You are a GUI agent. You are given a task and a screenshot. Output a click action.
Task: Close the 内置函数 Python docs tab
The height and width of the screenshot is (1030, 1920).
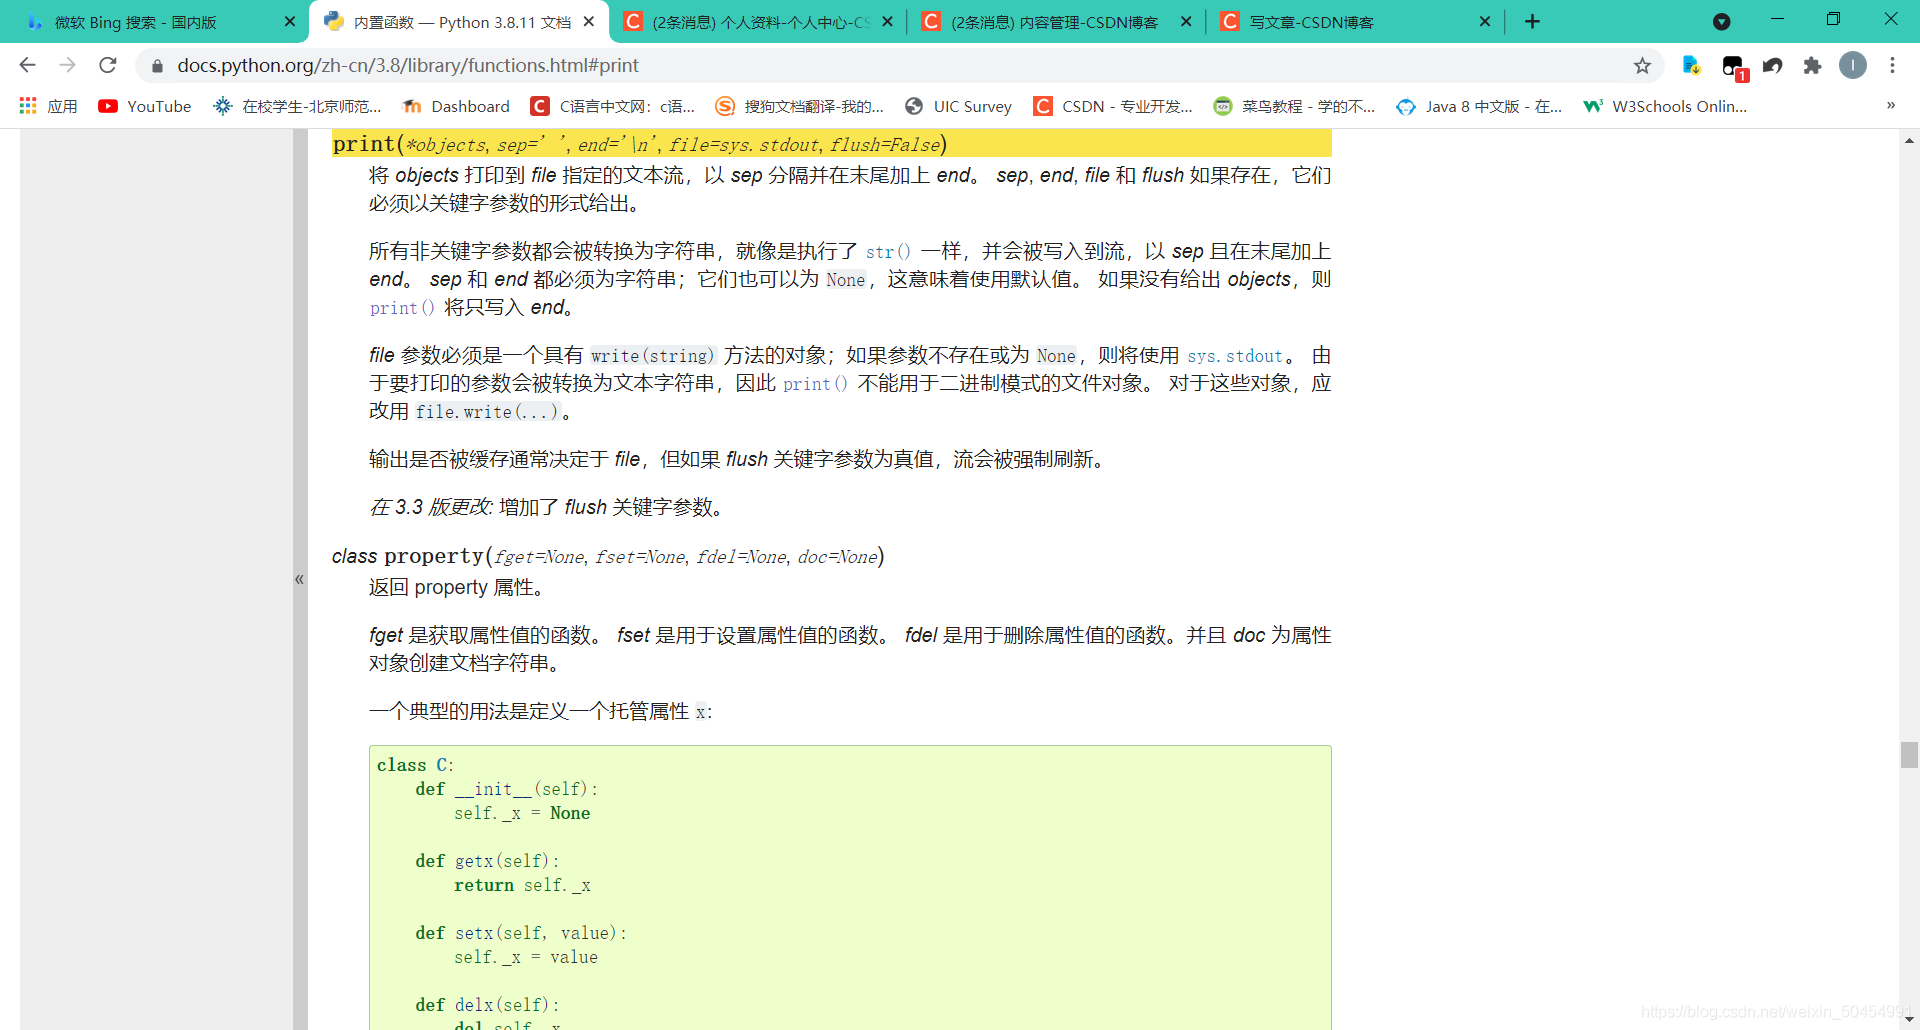589,21
